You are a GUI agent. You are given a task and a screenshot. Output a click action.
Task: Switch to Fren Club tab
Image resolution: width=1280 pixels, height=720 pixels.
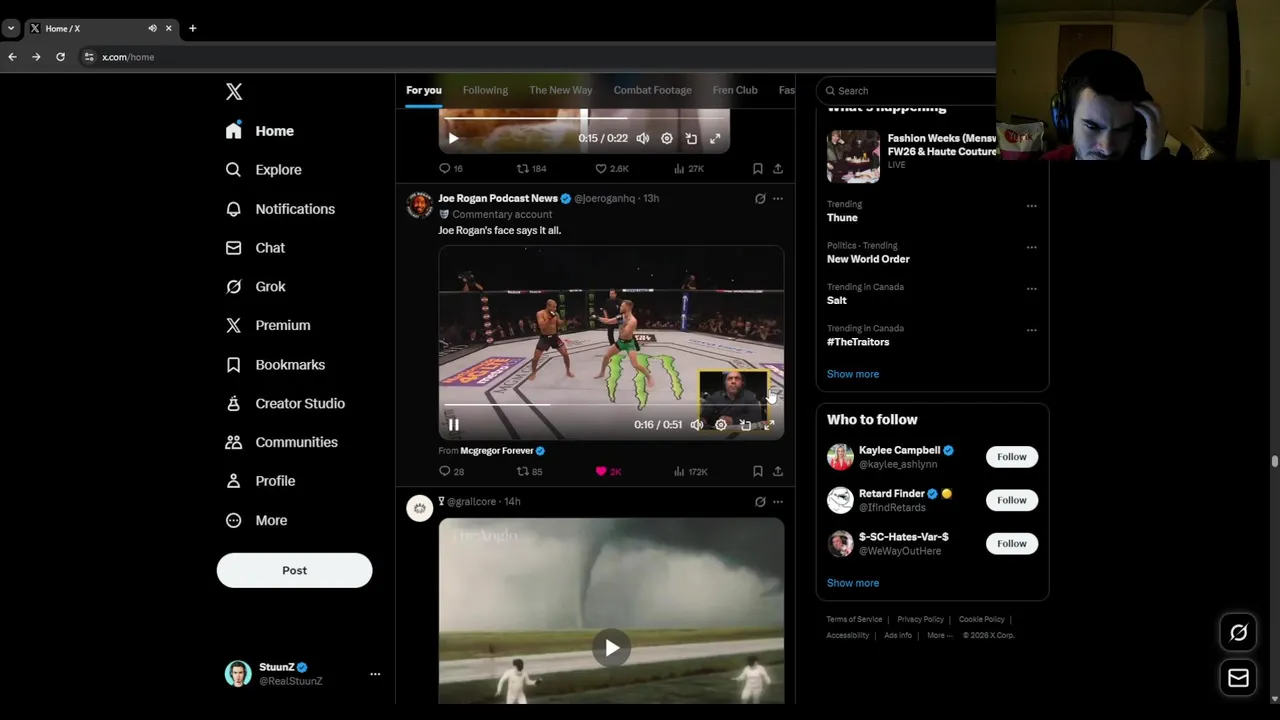(x=735, y=90)
